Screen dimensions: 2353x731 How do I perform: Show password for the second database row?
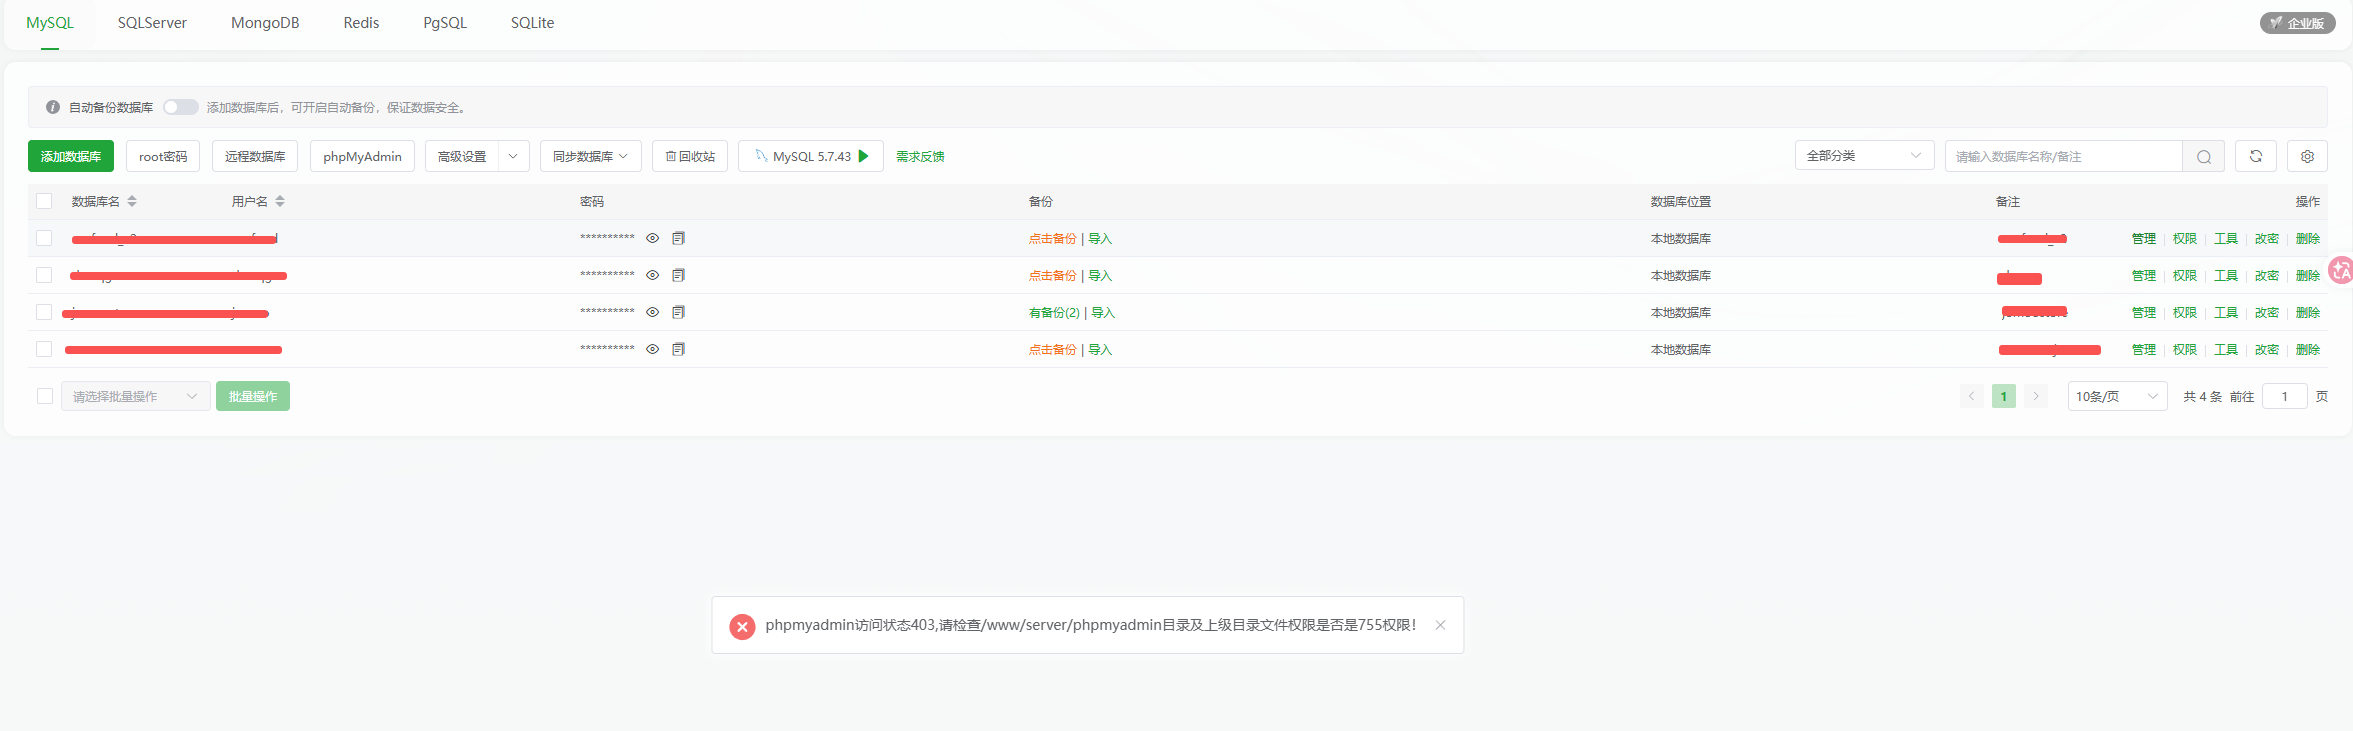[652, 275]
